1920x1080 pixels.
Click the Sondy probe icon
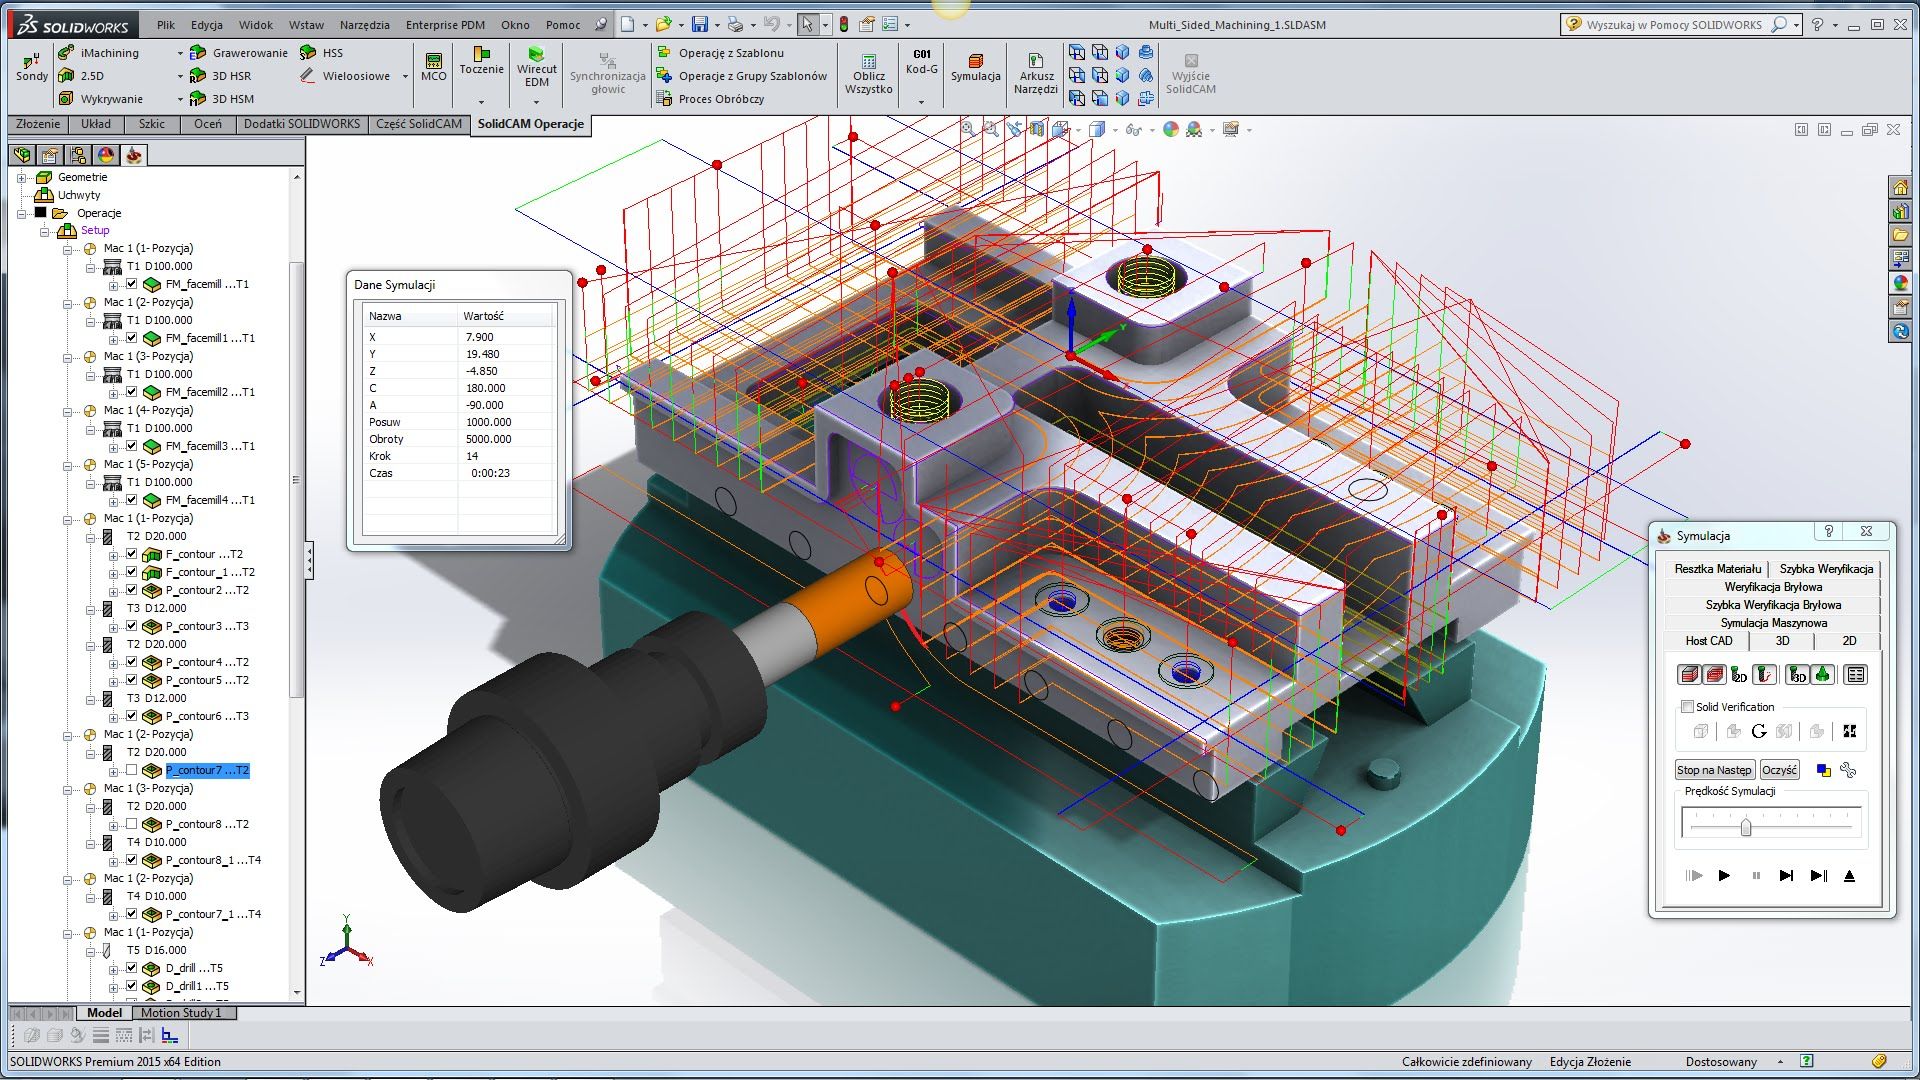[x=31, y=61]
